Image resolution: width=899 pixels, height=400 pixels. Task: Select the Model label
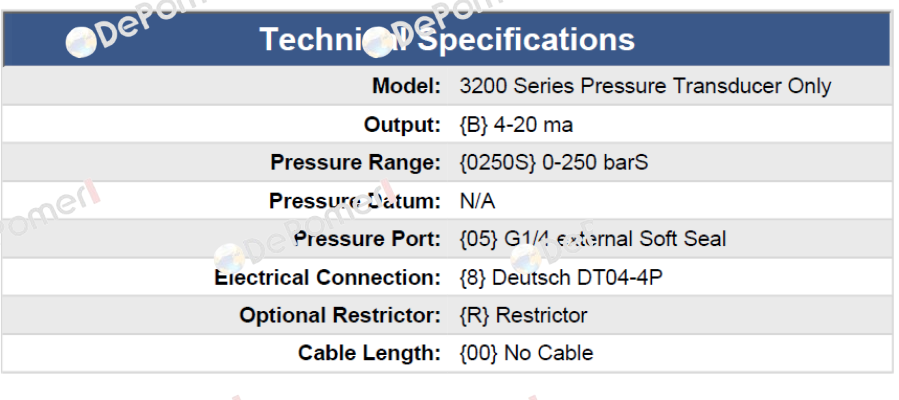tap(406, 87)
